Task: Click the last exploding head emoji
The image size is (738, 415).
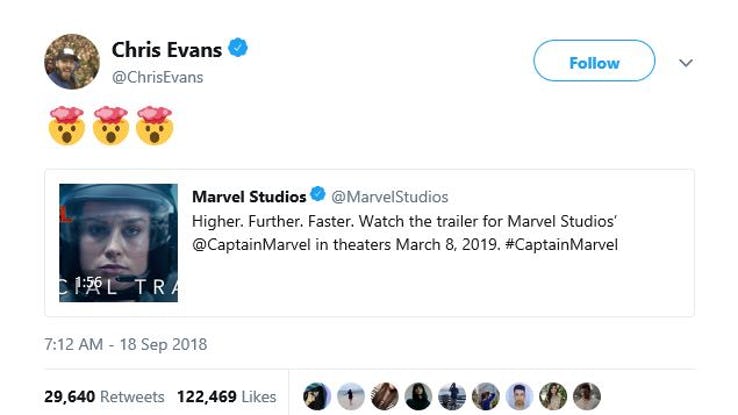Action: click(154, 126)
